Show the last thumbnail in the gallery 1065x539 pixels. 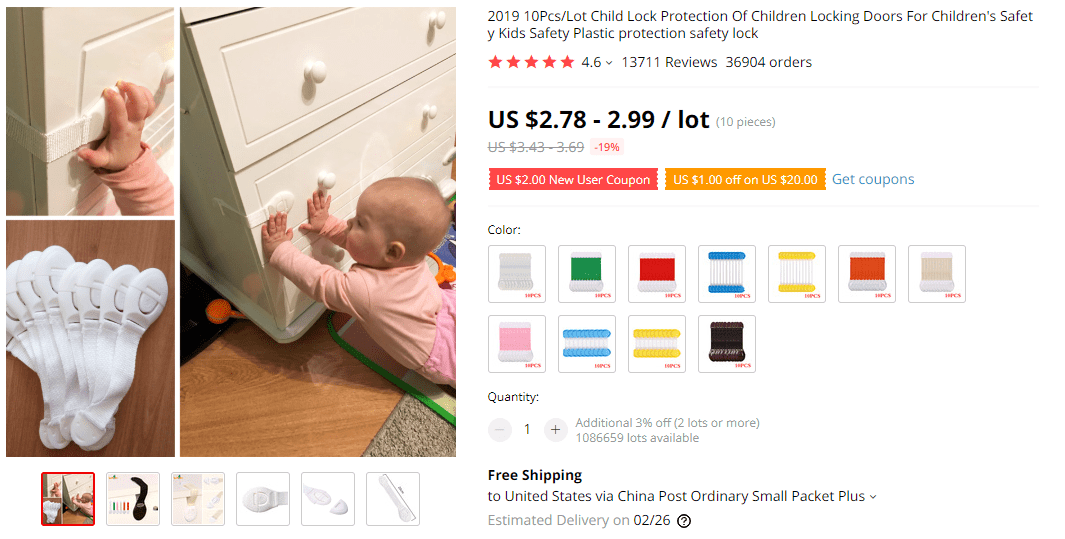[x=393, y=499]
